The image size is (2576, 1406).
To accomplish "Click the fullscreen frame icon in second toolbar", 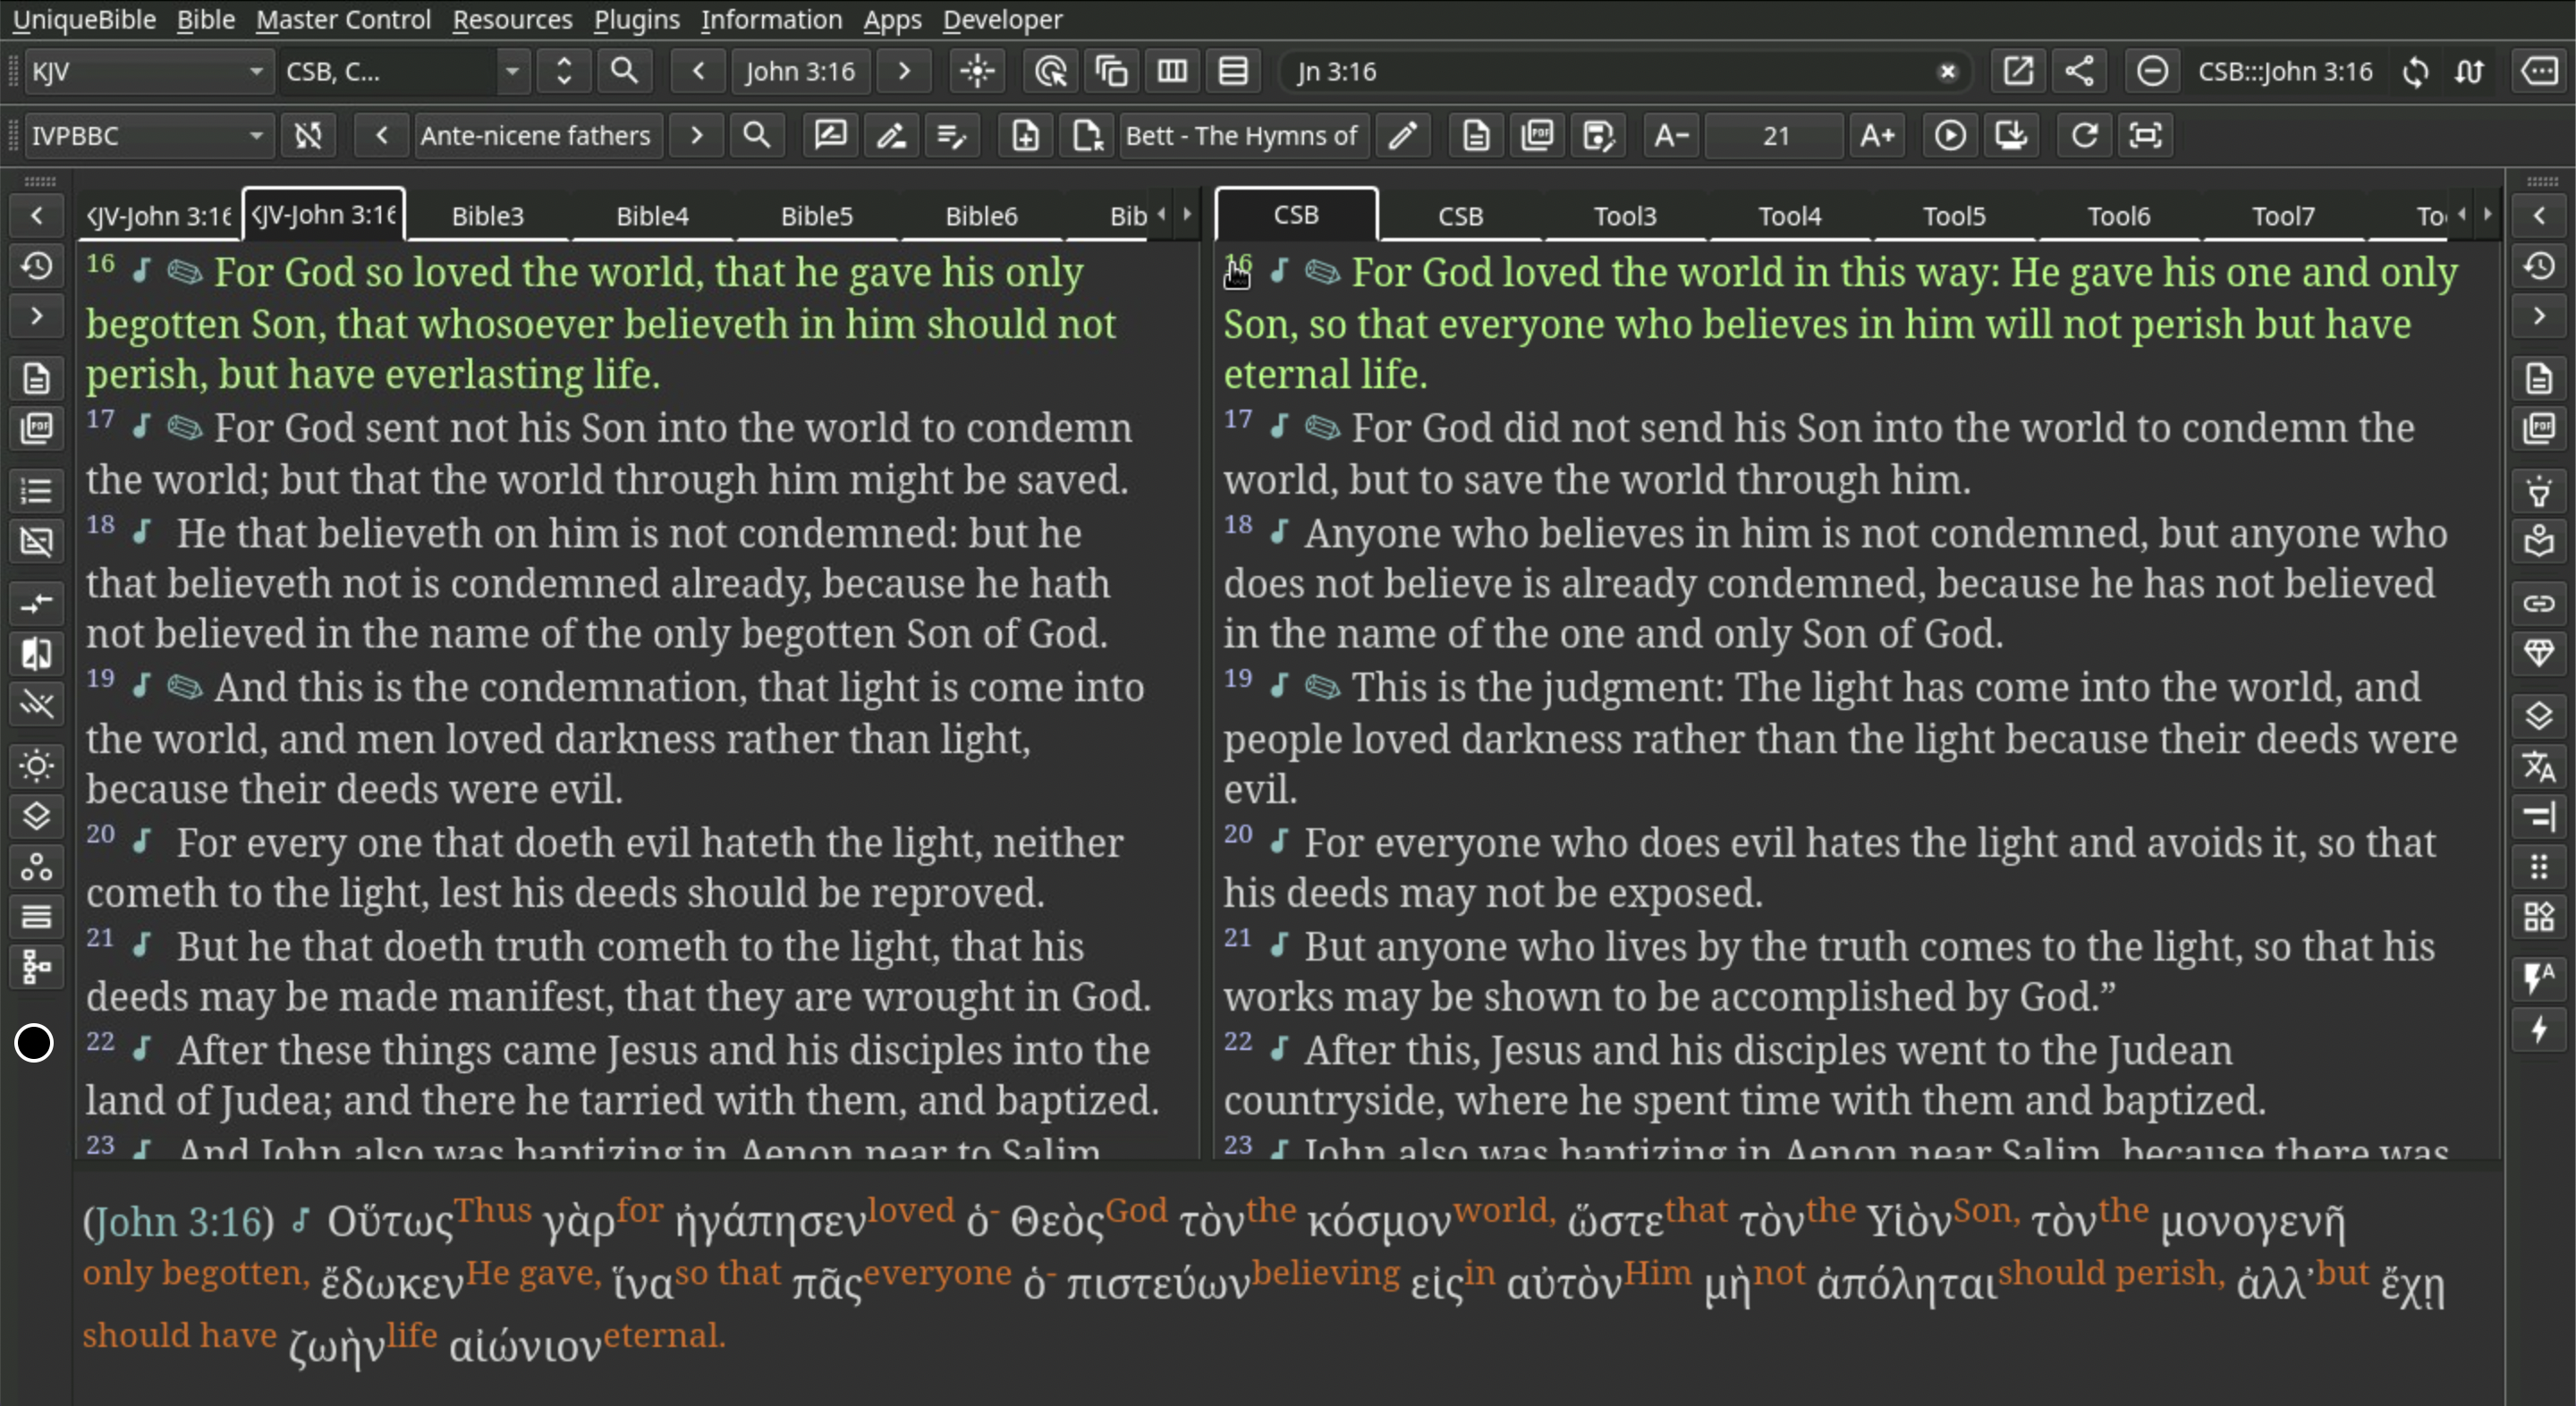I will pos(2145,135).
